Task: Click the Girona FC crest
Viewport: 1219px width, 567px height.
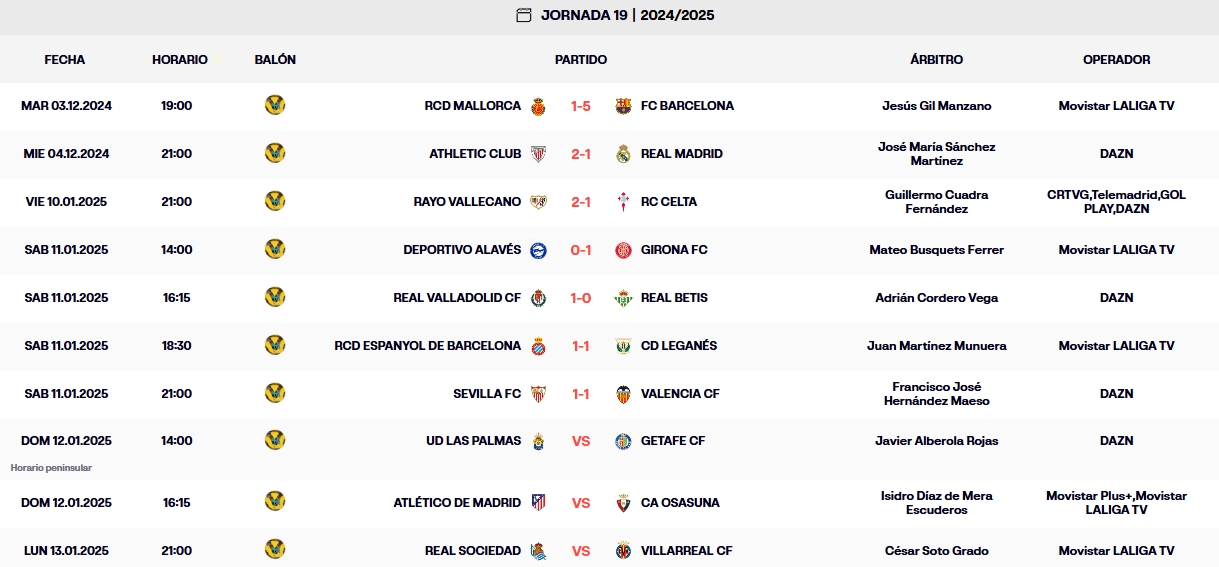Action: [624, 250]
